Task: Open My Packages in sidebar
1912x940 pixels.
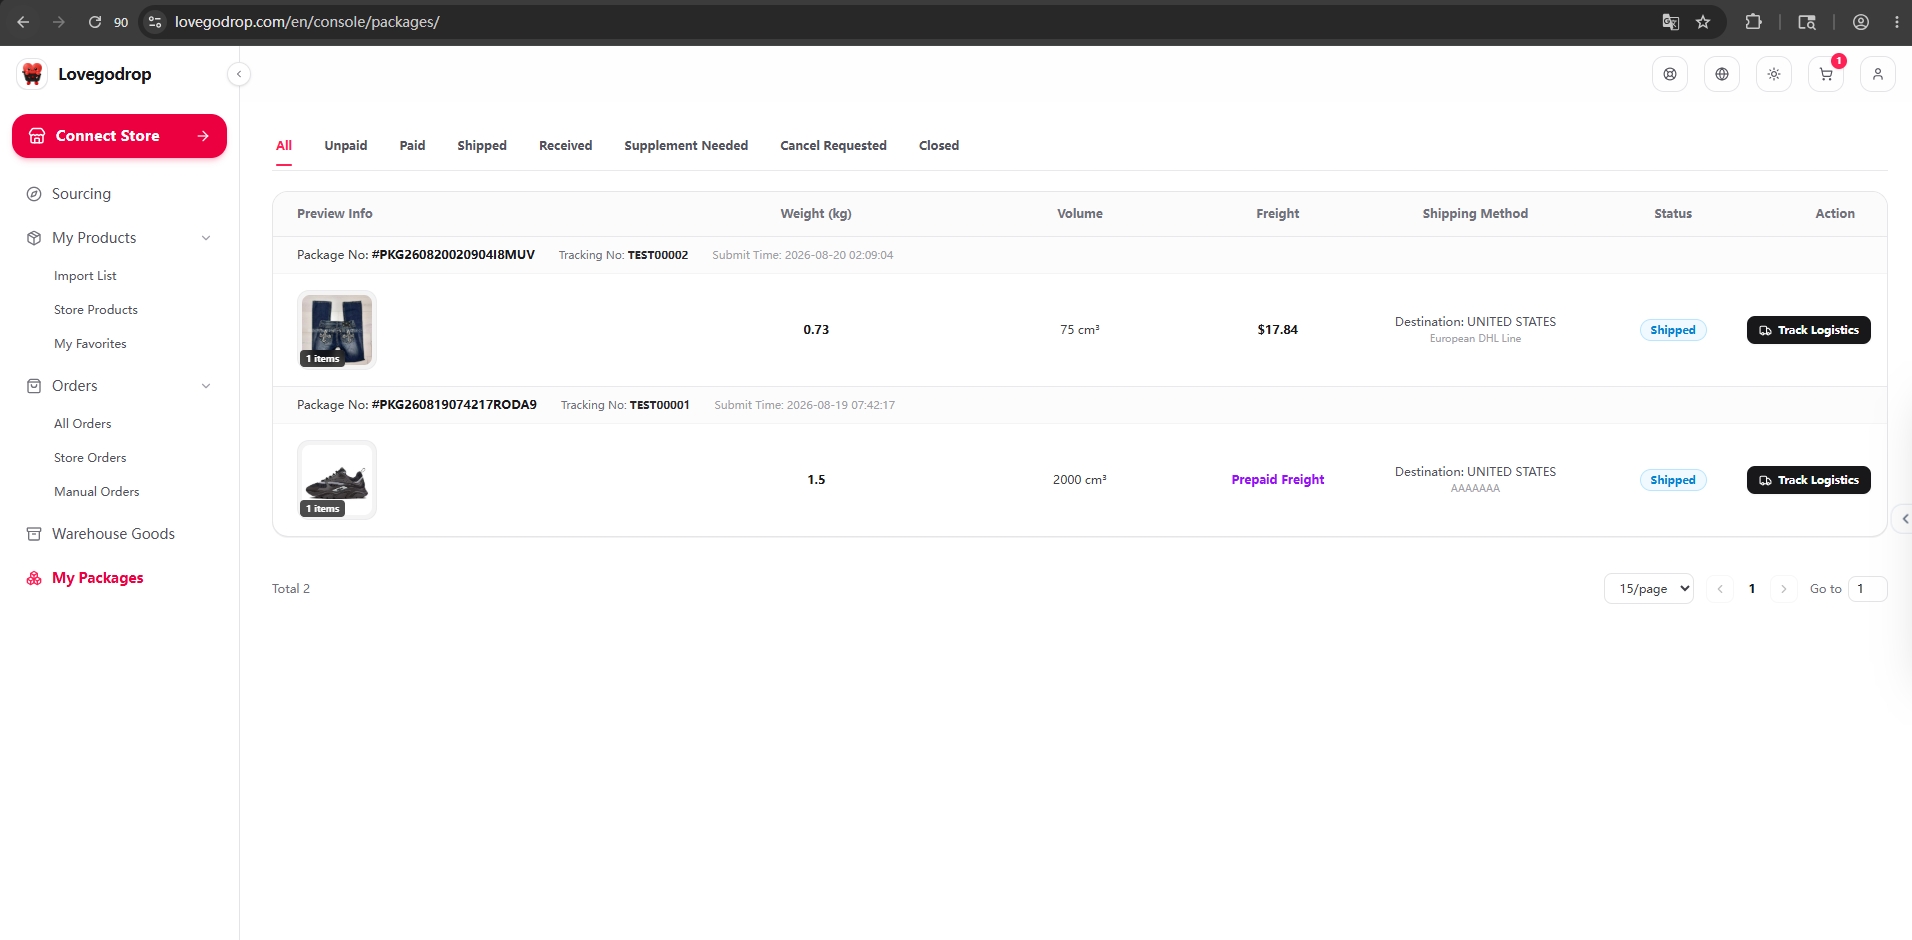Action: point(98,578)
